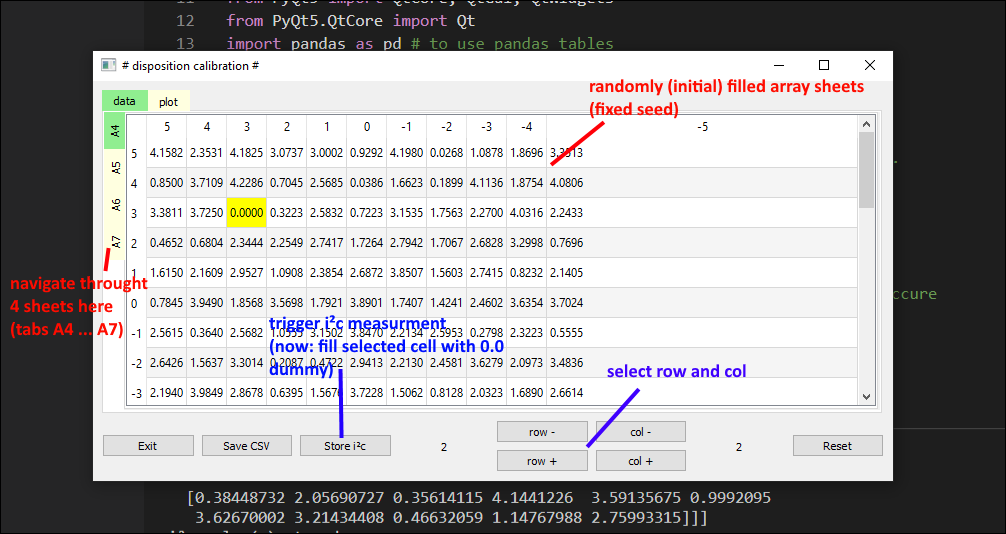Trigger the Store i²c button
1006x534 pixels.
tap(345, 445)
